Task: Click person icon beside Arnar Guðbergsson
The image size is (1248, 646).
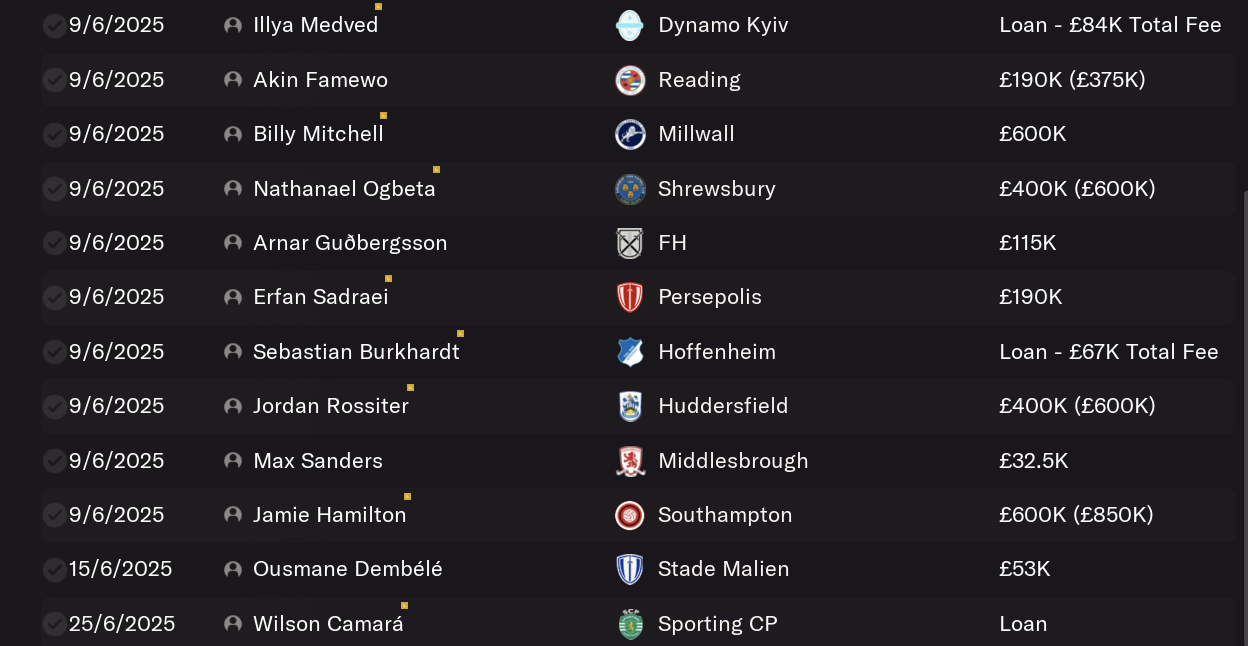Action: pyautogui.click(x=233, y=243)
